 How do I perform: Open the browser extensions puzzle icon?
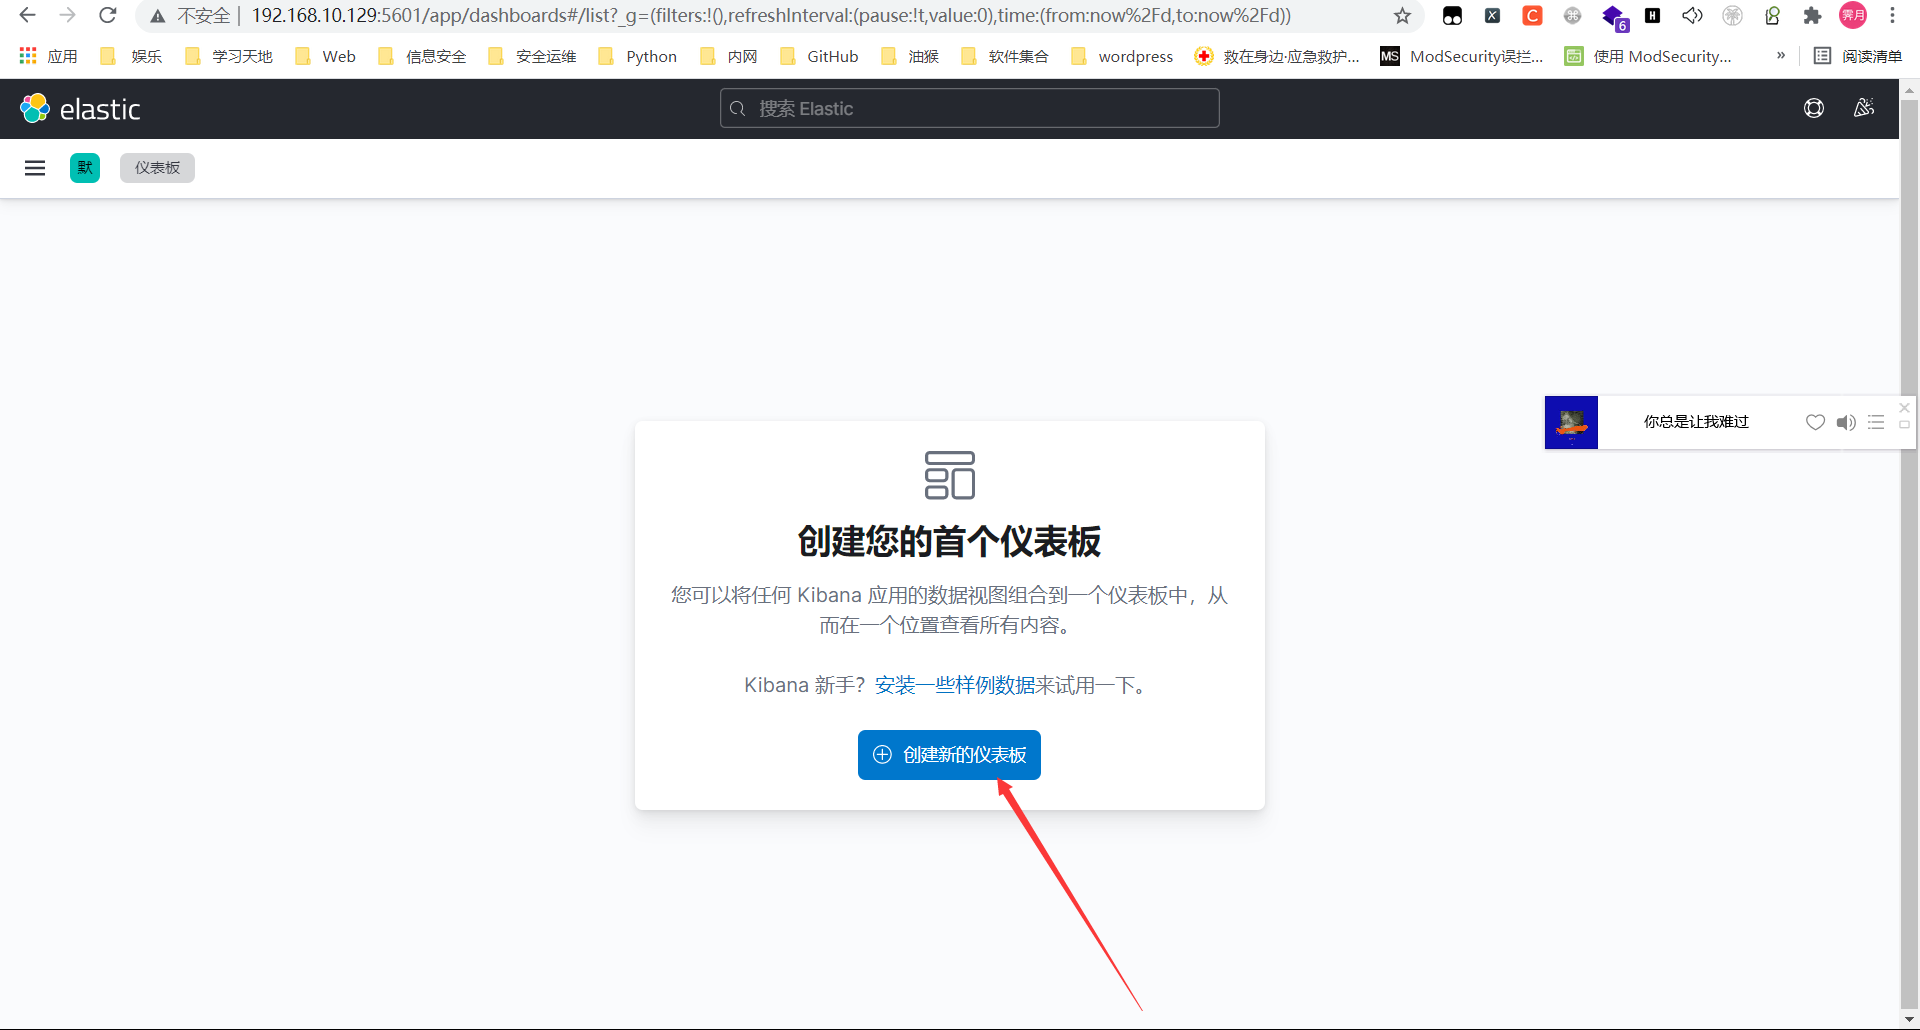pyautogui.click(x=1812, y=16)
